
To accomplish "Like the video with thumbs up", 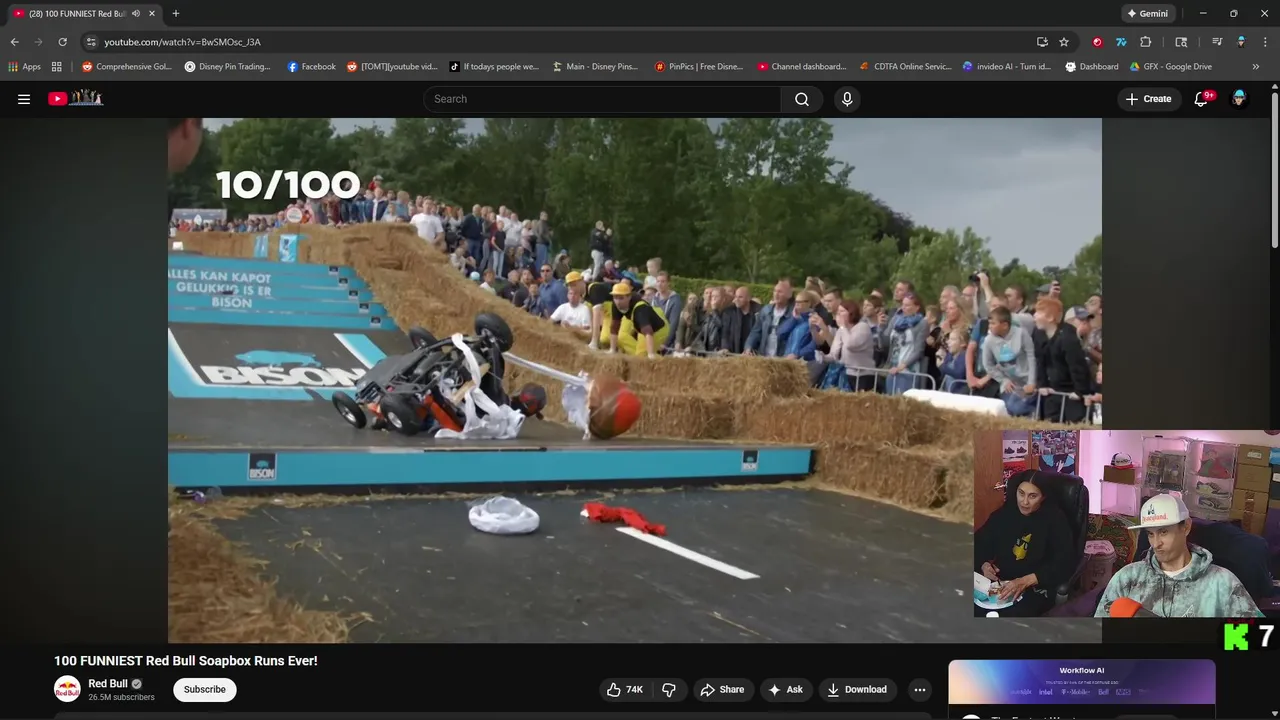I will coord(624,689).
